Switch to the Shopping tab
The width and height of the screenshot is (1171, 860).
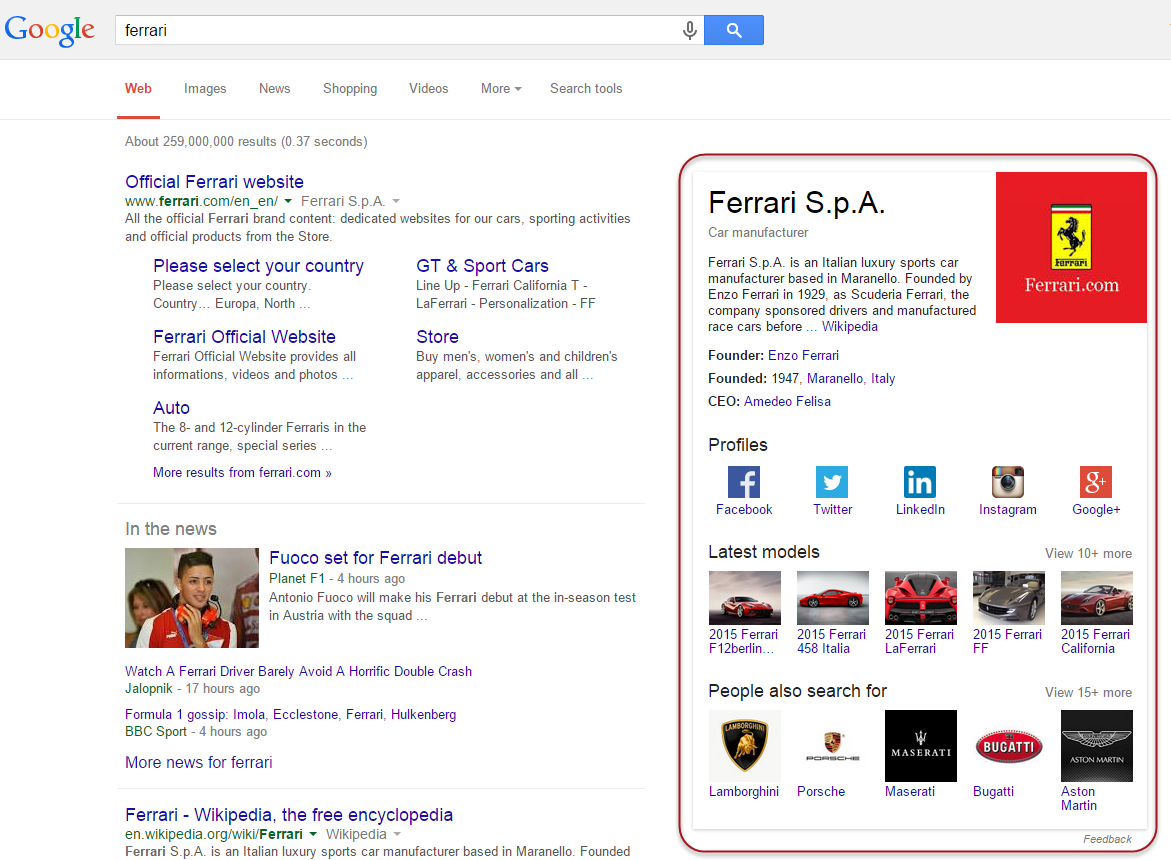tap(350, 89)
